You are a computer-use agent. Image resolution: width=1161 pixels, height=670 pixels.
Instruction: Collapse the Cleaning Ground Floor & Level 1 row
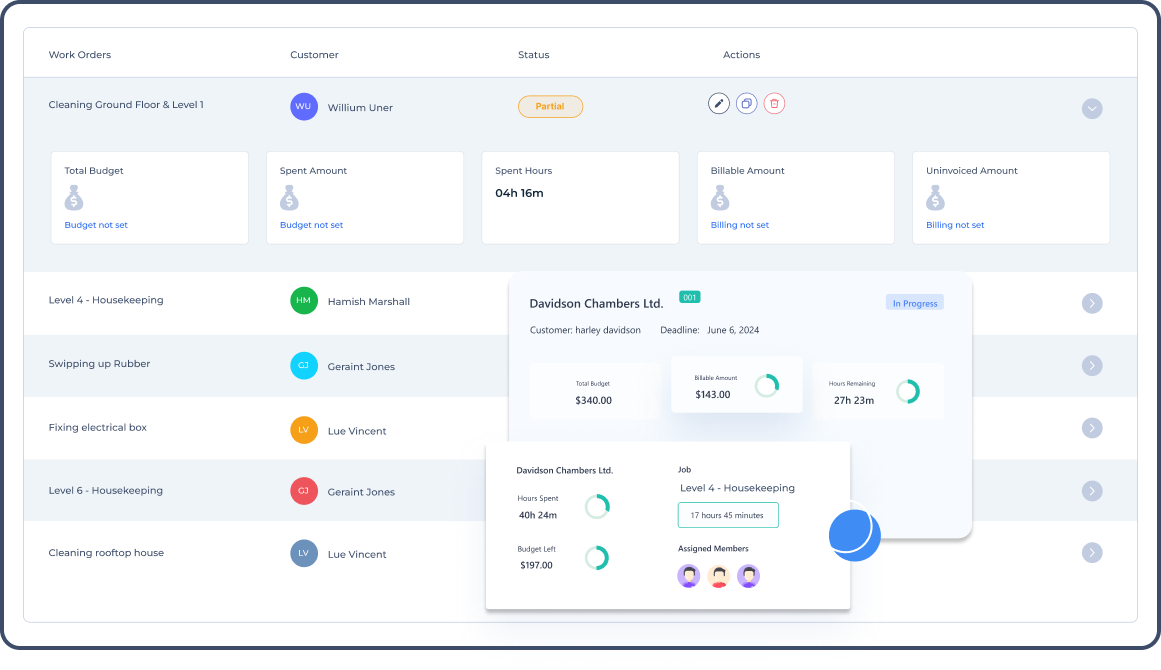pos(1092,108)
